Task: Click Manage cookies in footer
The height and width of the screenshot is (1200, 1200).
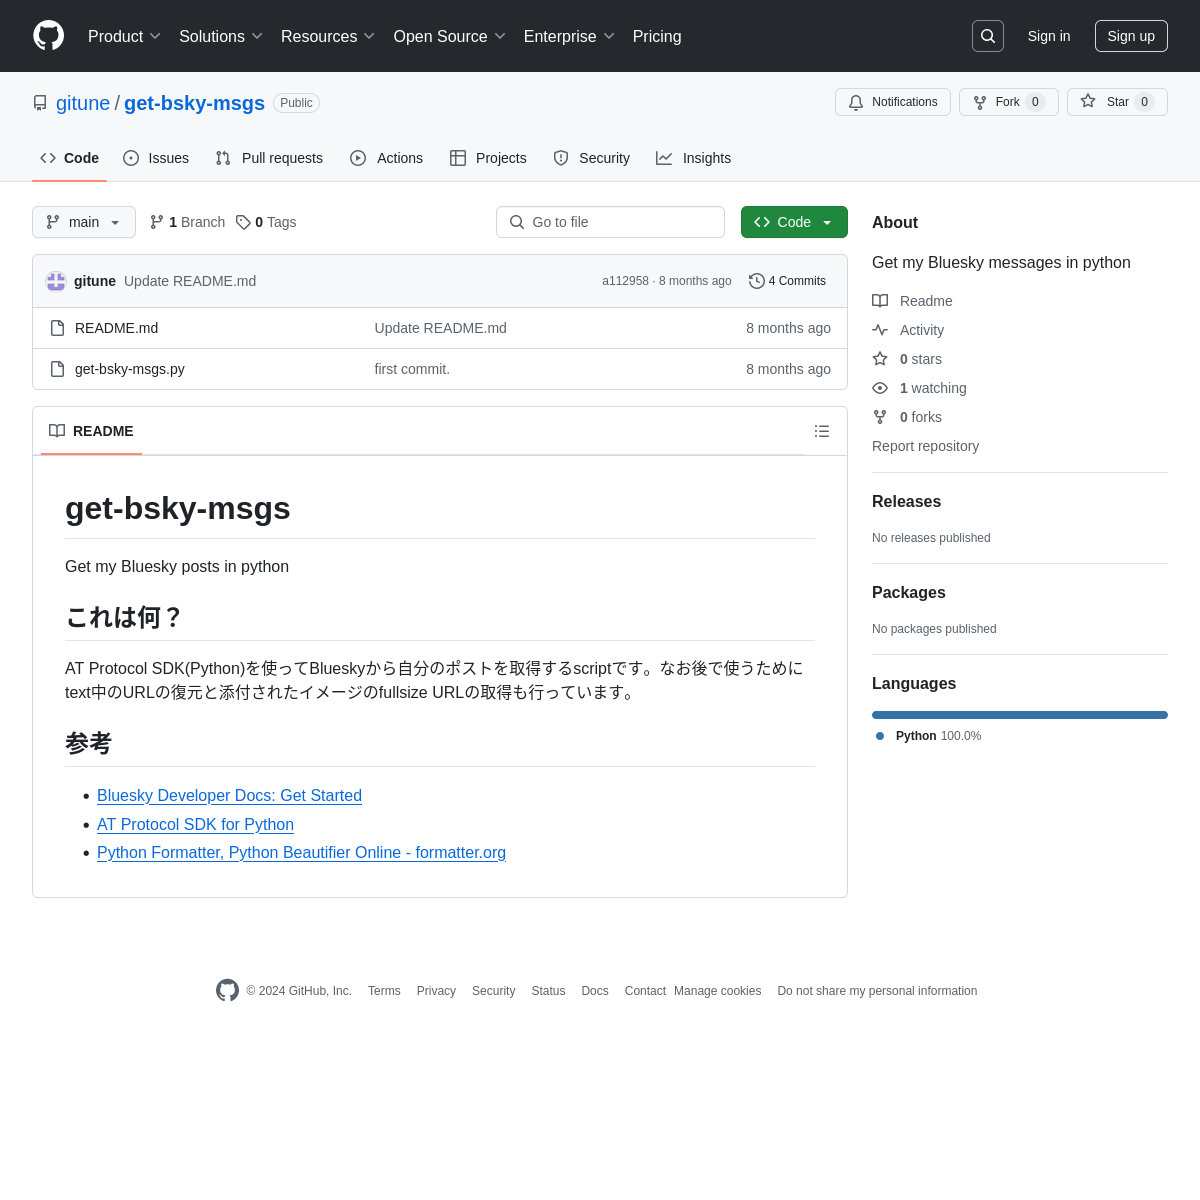Action: point(717,991)
